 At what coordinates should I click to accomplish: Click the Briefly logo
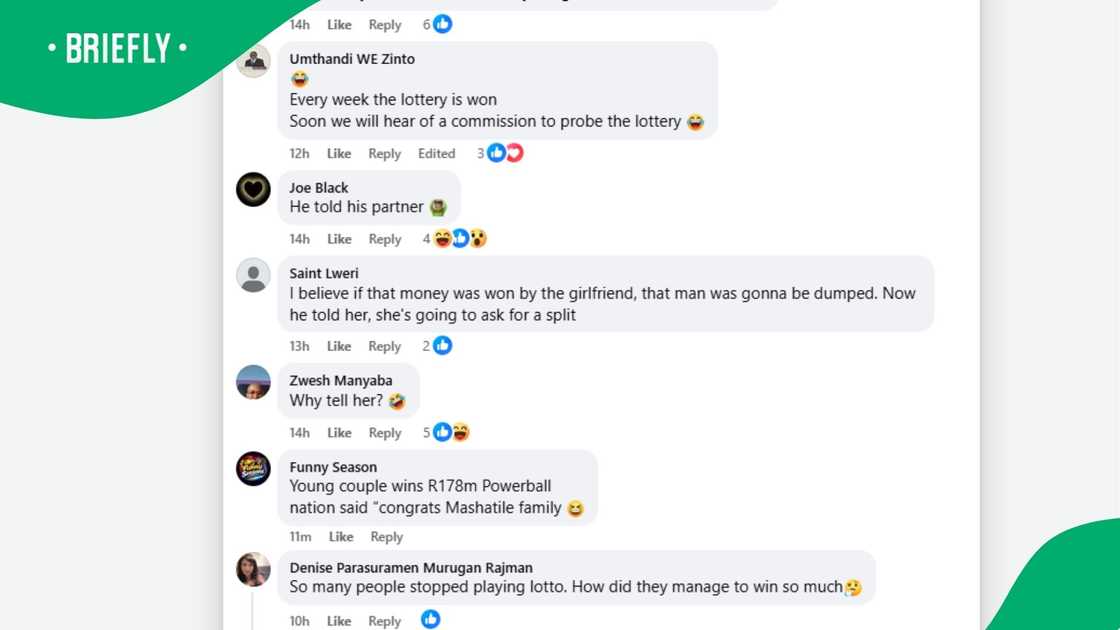[118, 49]
